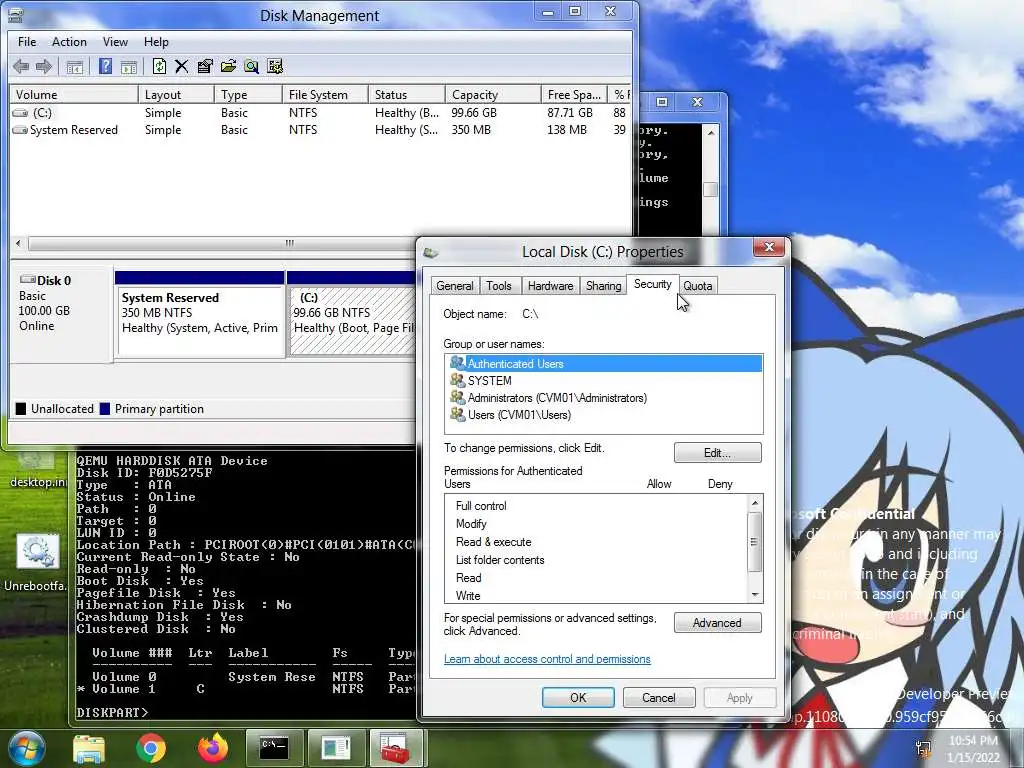This screenshot has width=1024, height=768.
Task: Sort by the Layout column header
Action: pyautogui.click(x=176, y=95)
